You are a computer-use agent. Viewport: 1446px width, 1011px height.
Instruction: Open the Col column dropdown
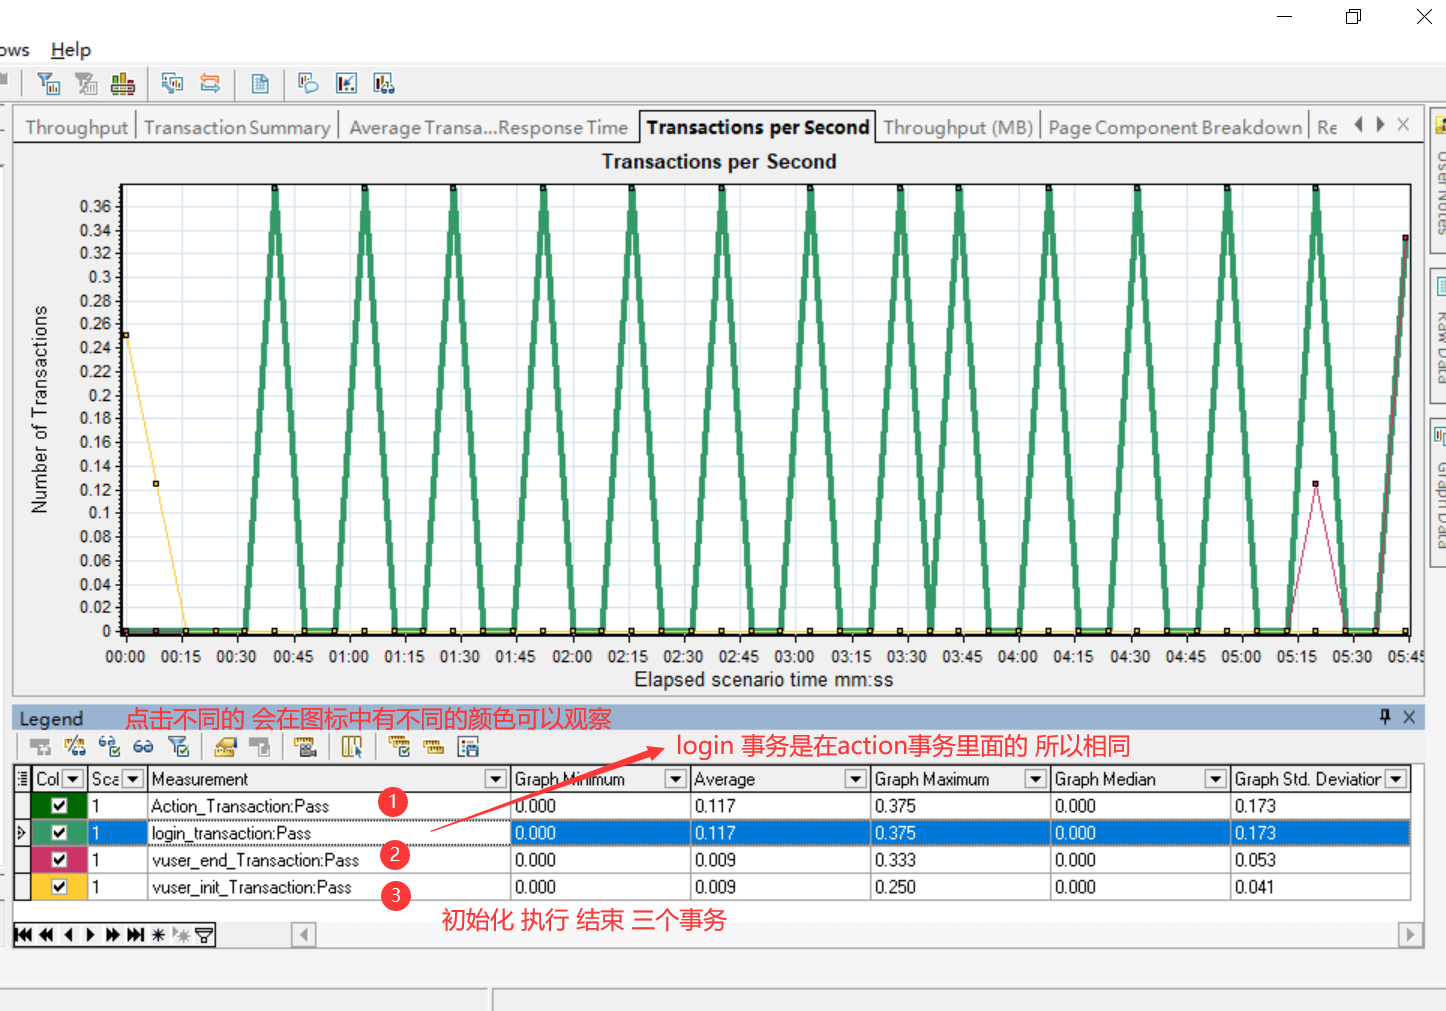[x=73, y=779]
